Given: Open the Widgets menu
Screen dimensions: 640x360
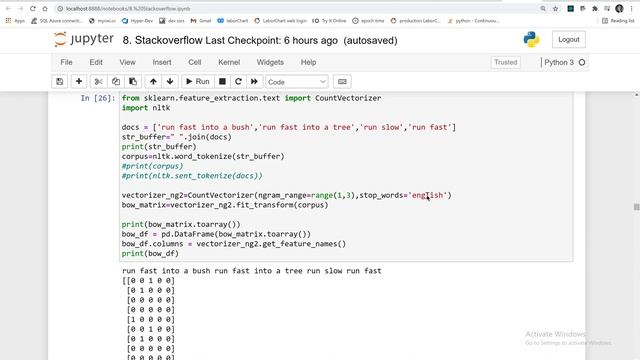Looking at the screenshot, I should click(270, 62).
